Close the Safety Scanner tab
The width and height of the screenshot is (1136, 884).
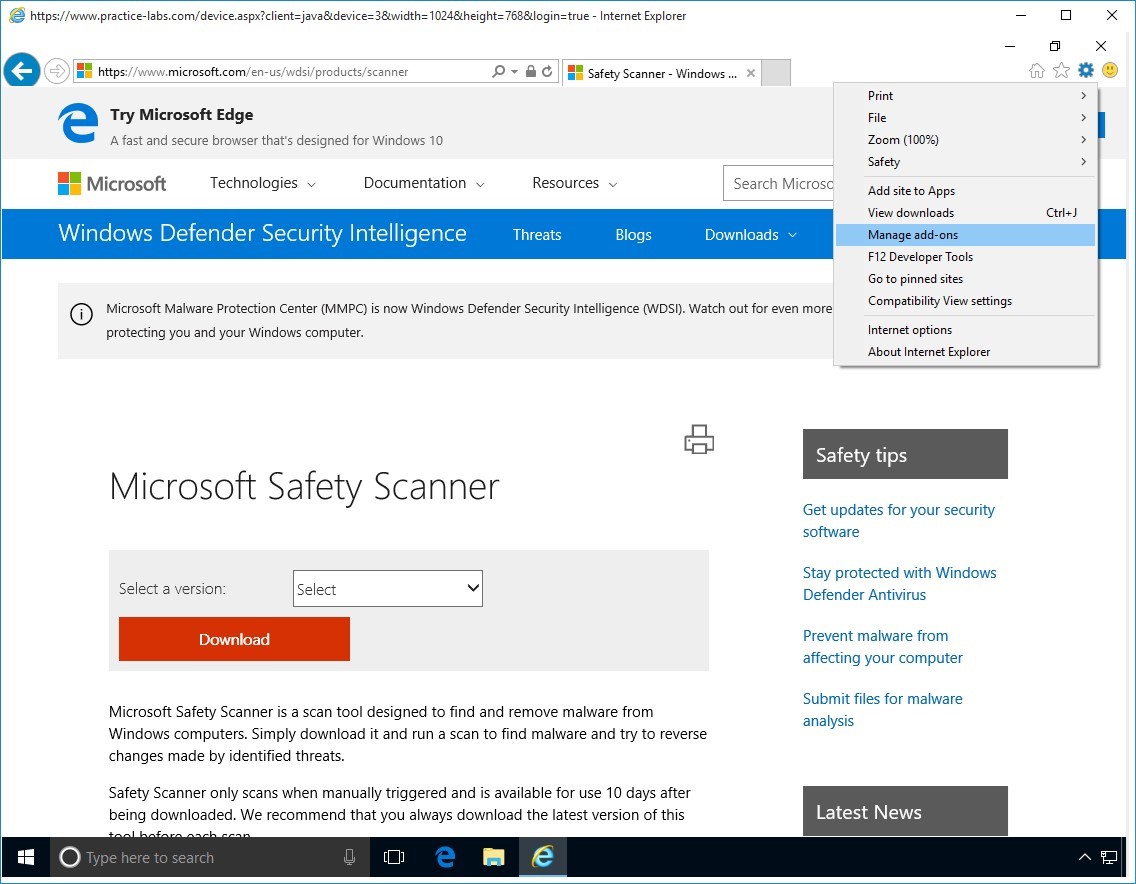[751, 73]
